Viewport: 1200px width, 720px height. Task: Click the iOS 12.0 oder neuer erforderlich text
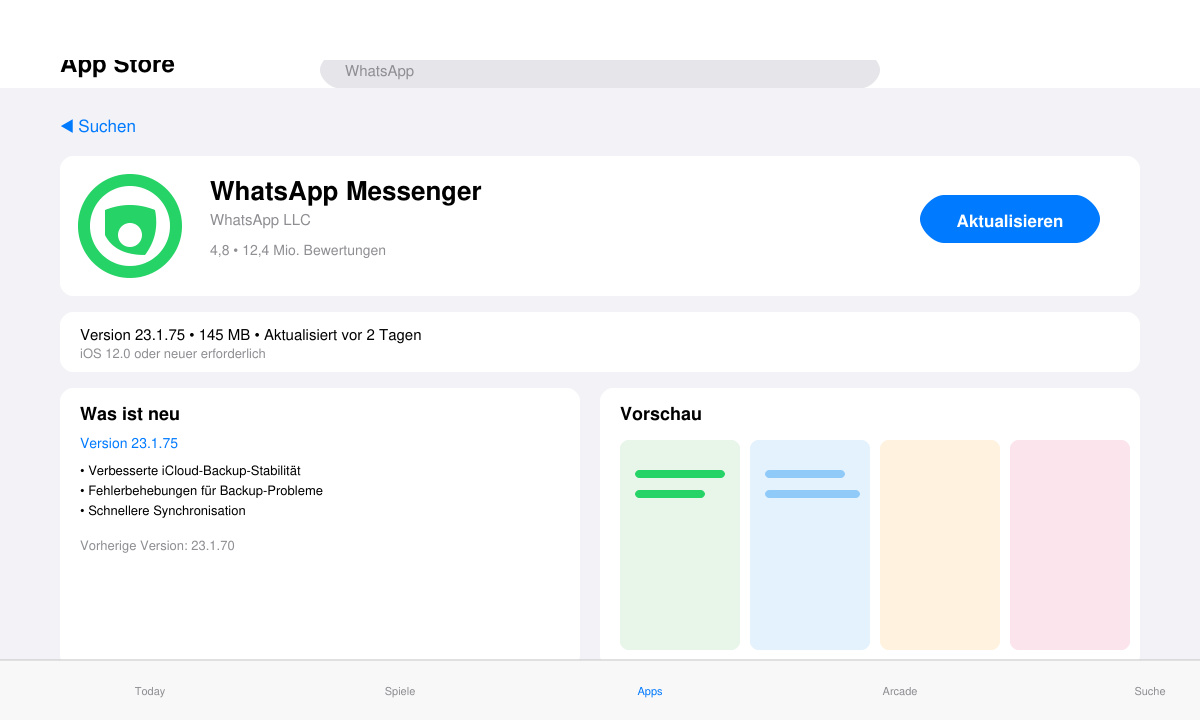tap(173, 354)
